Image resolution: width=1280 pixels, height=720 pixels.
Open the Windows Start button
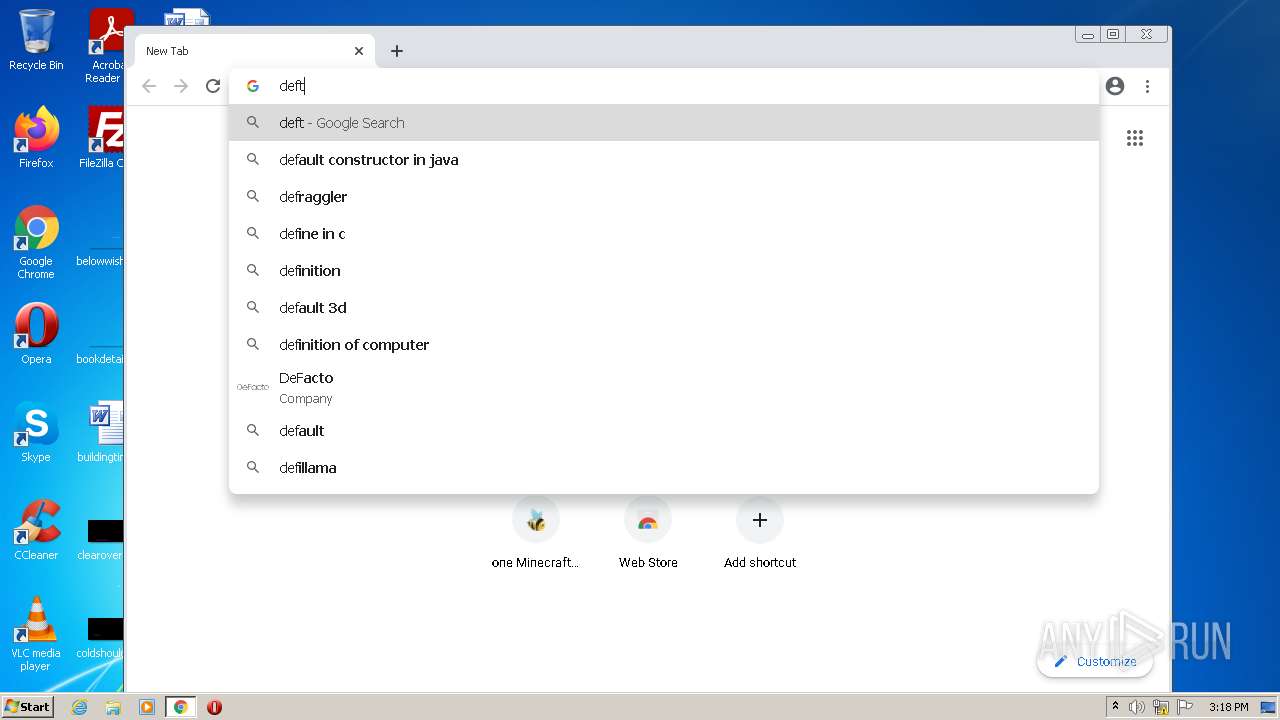[x=28, y=706]
